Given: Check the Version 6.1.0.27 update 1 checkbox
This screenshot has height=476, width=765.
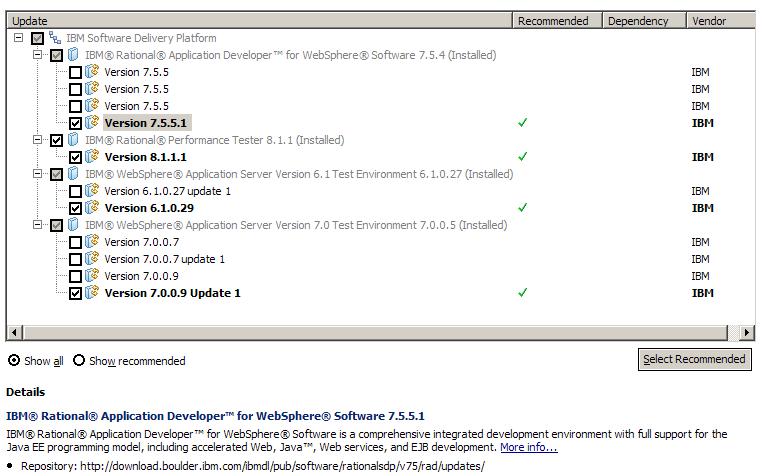Looking at the screenshot, I should 75,191.
